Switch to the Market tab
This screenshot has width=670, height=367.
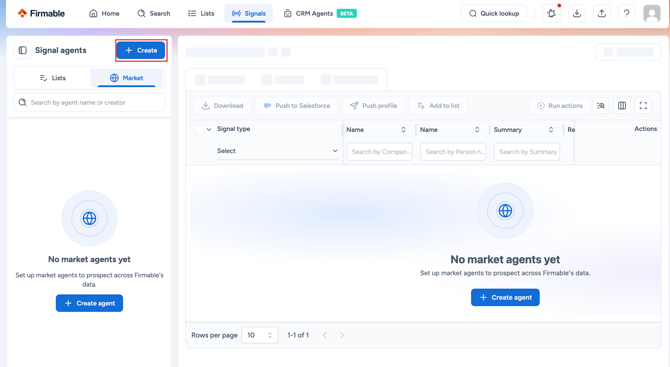(x=126, y=78)
